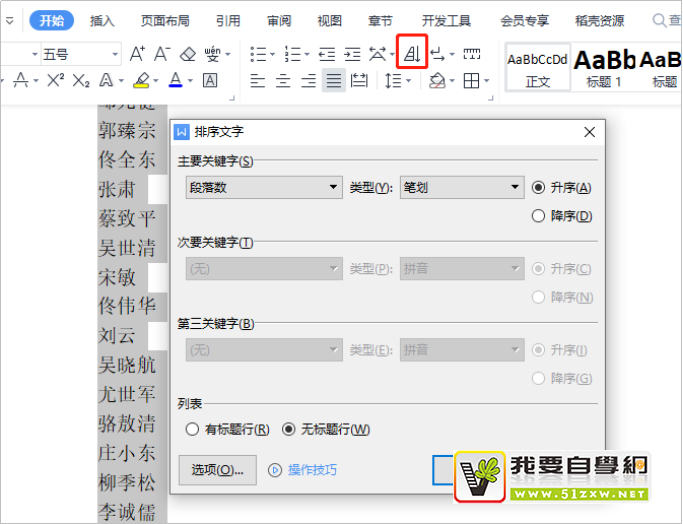
Task: Apply the 标题 1 style thumbnail
Action: point(604,67)
